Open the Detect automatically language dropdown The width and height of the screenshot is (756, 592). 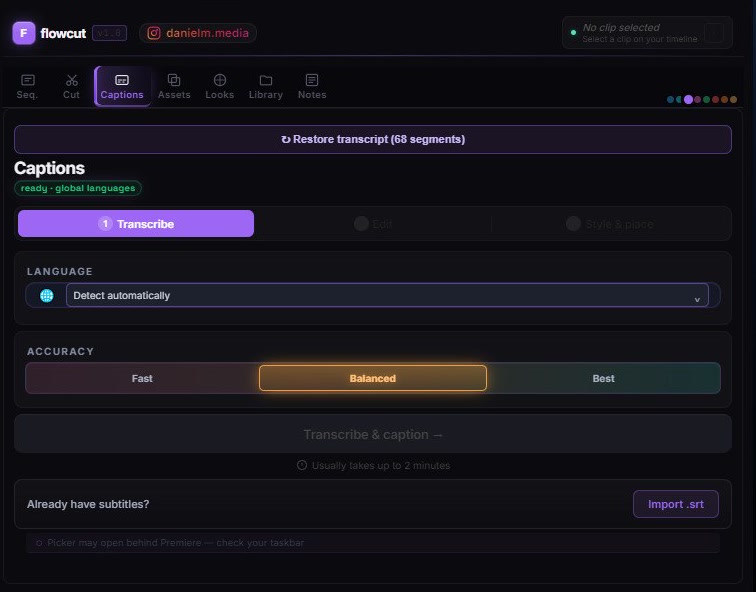click(x=387, y=296)
